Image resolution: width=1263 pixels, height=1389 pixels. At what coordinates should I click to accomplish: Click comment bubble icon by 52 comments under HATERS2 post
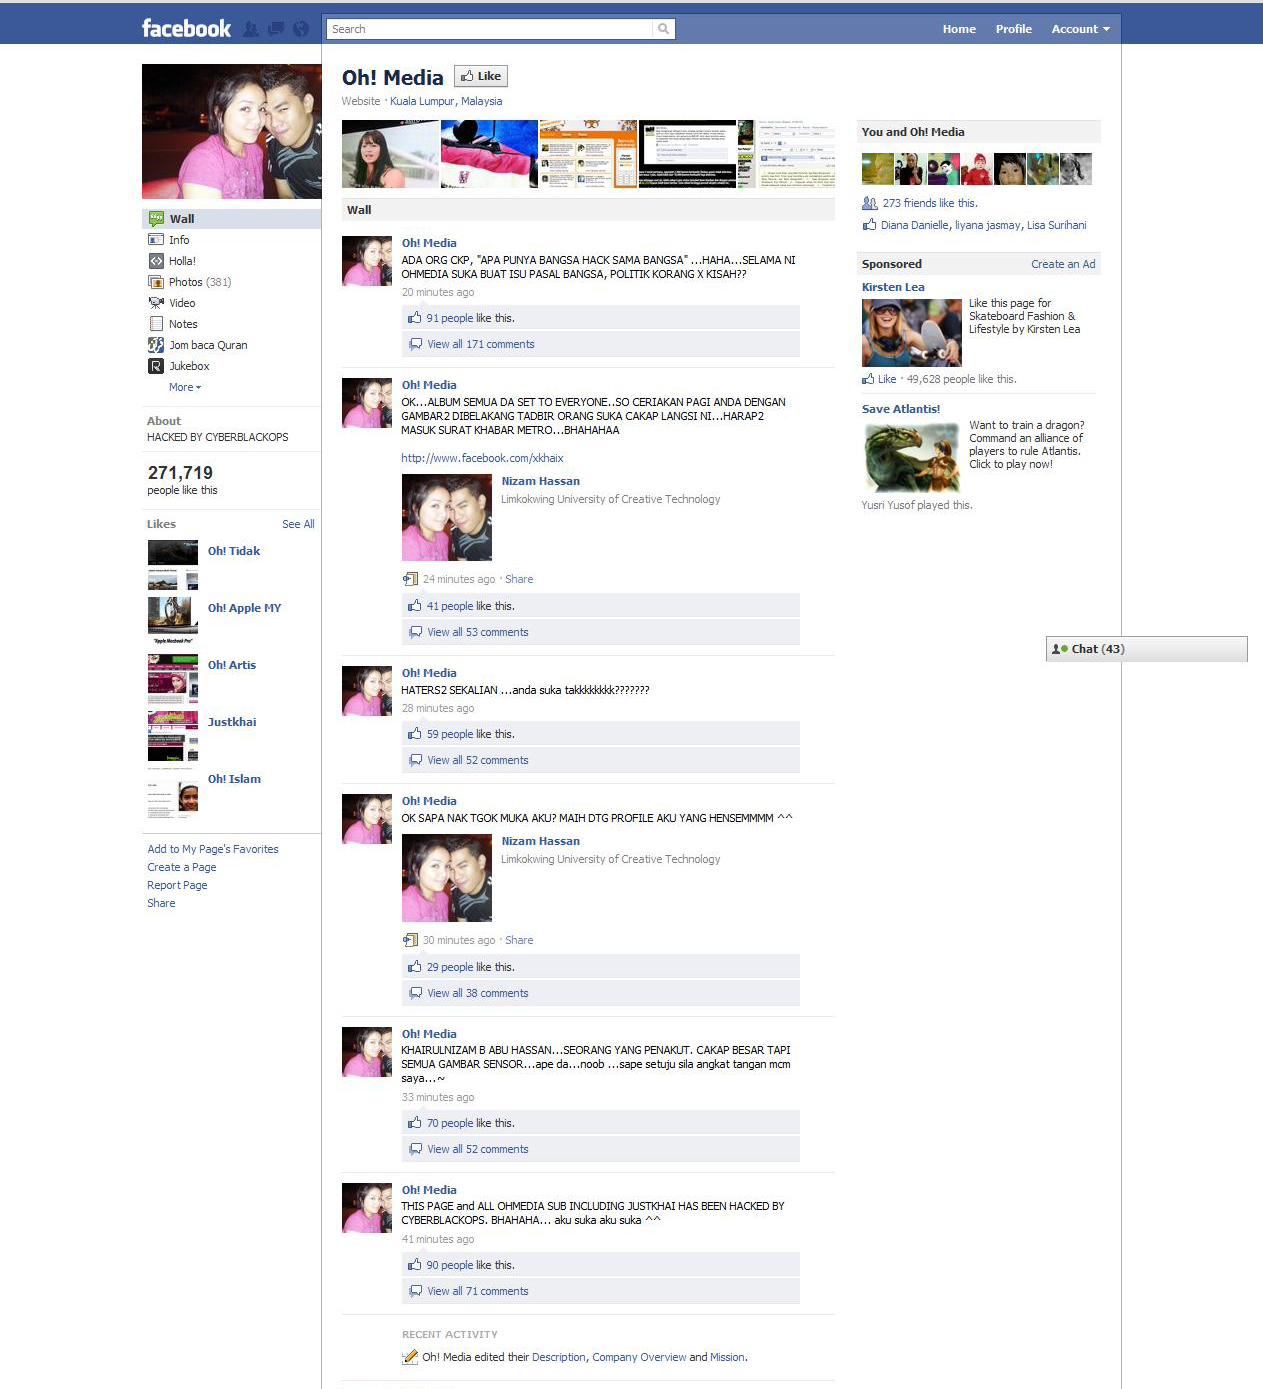click(x=415, y=760)
